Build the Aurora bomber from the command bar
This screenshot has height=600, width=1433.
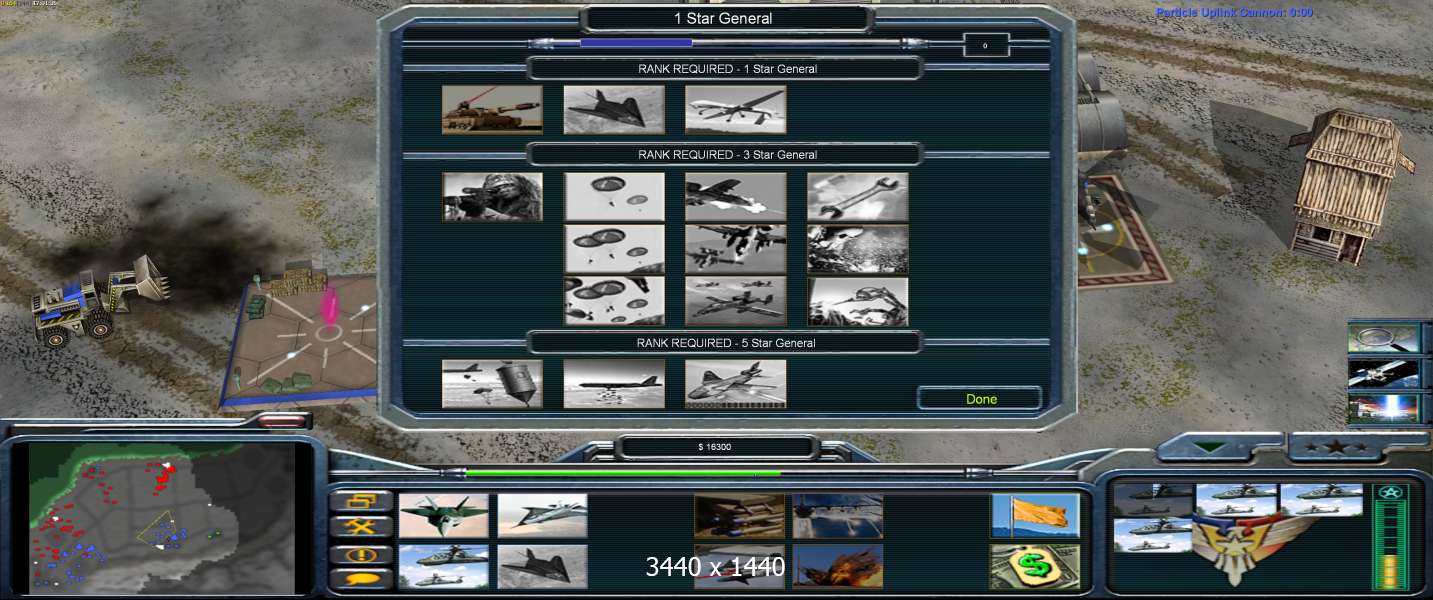[542, 515]
